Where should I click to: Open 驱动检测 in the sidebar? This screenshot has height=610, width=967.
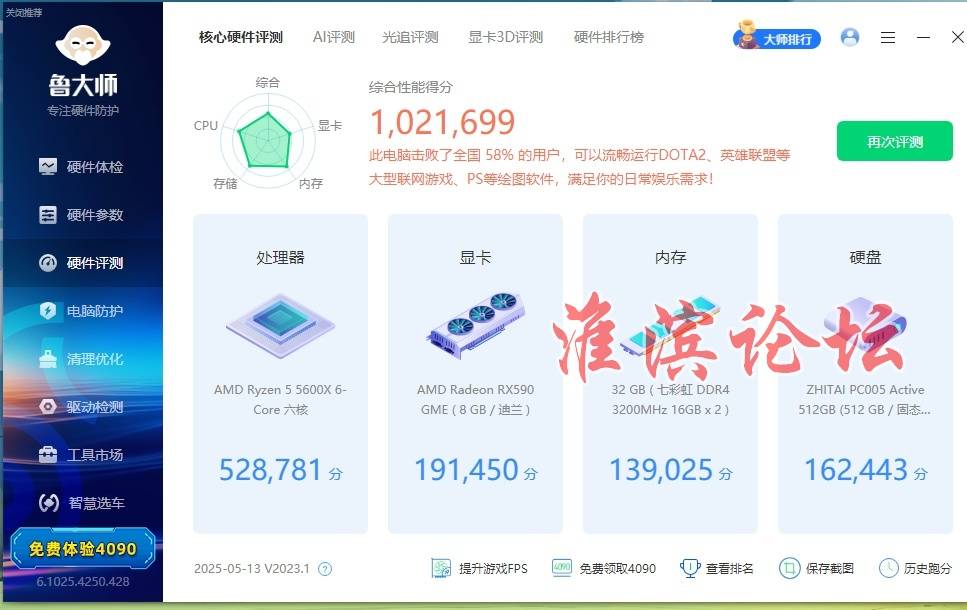[x=81, y=407]
